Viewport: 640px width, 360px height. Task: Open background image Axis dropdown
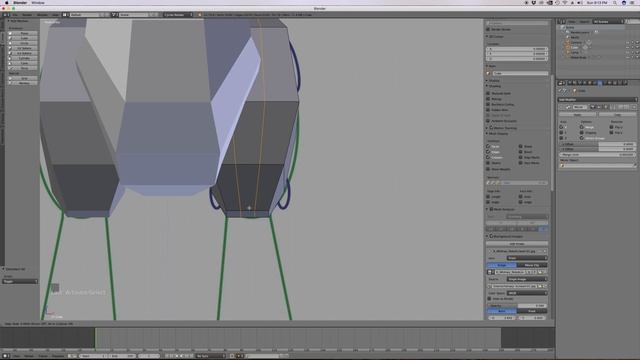[x=527, y=258]
